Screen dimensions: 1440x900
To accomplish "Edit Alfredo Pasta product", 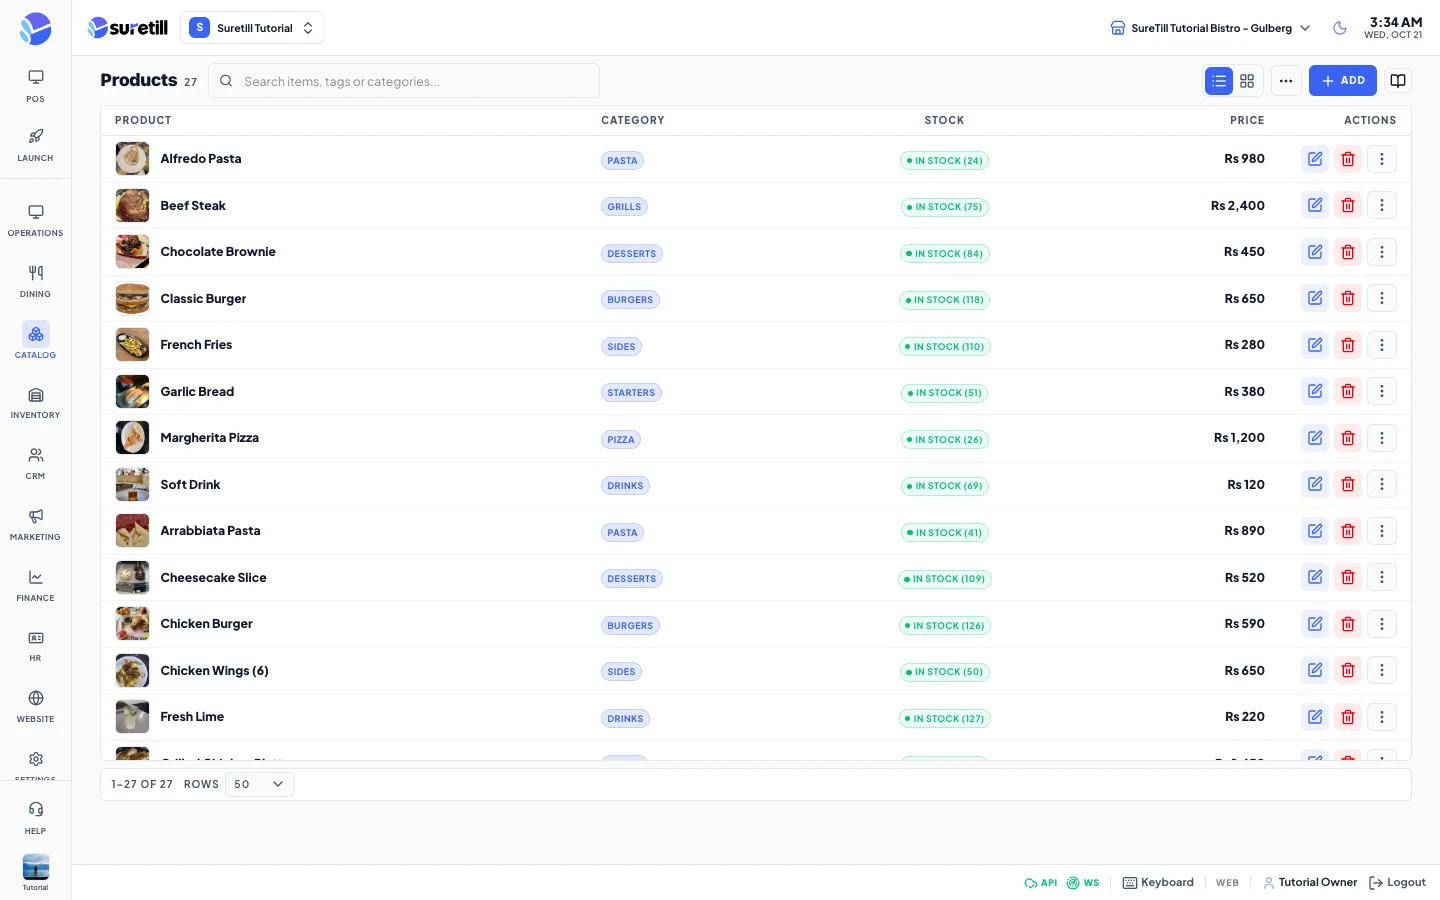I will [1315, 159].
